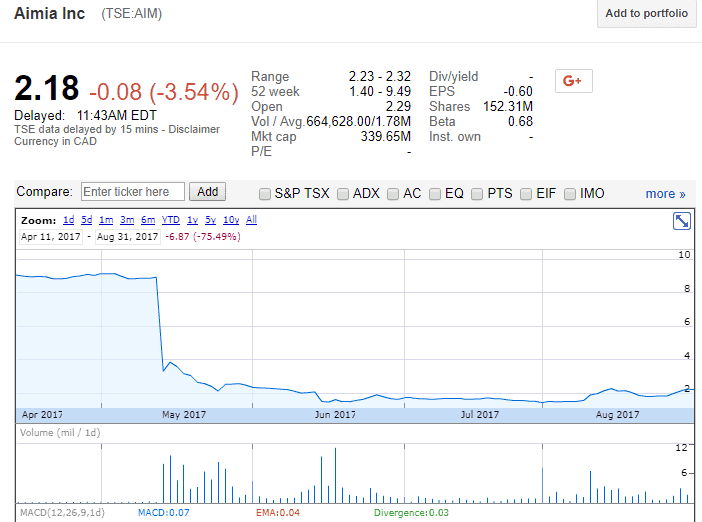Screen dimensions: 702x522
Task: Click the (TSE:AIM) ticker text
Action: click(131, 14)
